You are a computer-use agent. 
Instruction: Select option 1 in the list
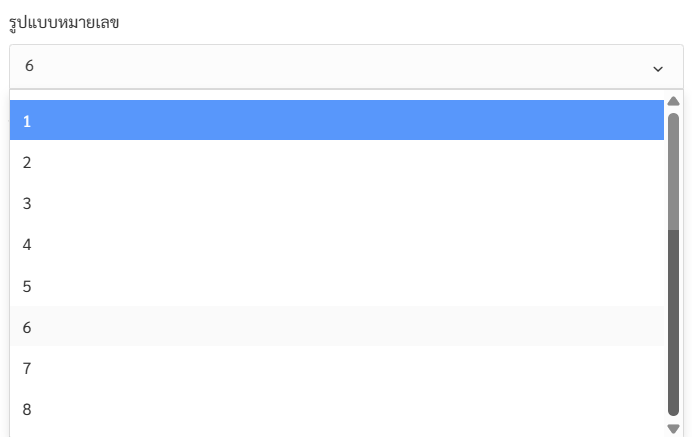coord(337,120)
